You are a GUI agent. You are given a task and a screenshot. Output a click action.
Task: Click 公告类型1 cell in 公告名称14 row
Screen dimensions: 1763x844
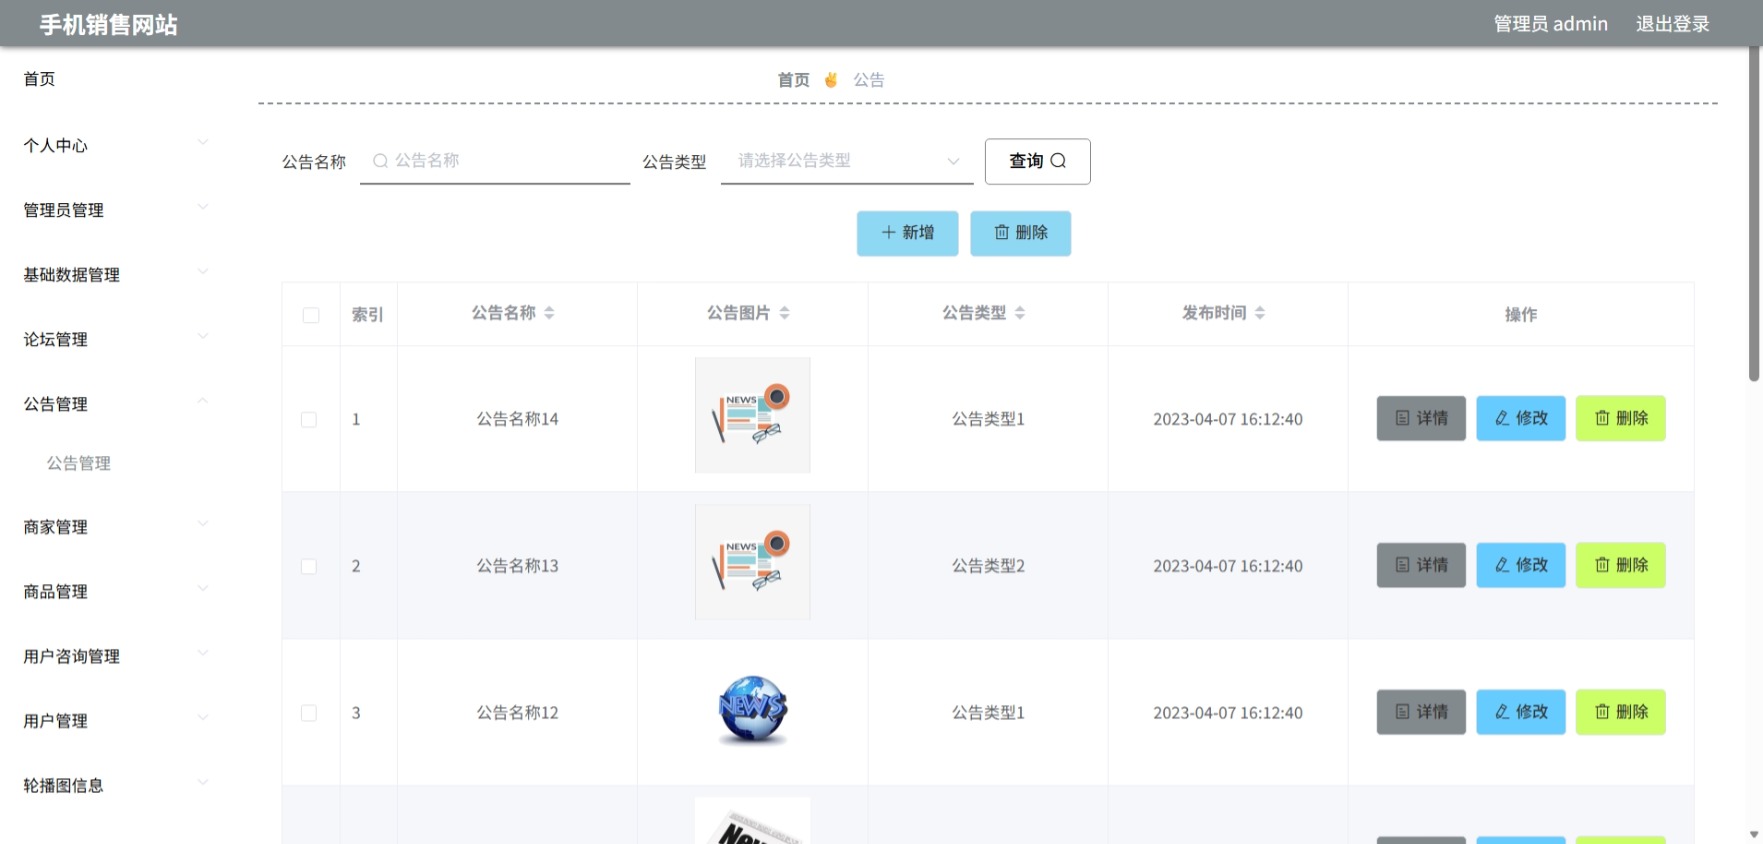click(988, 419)
